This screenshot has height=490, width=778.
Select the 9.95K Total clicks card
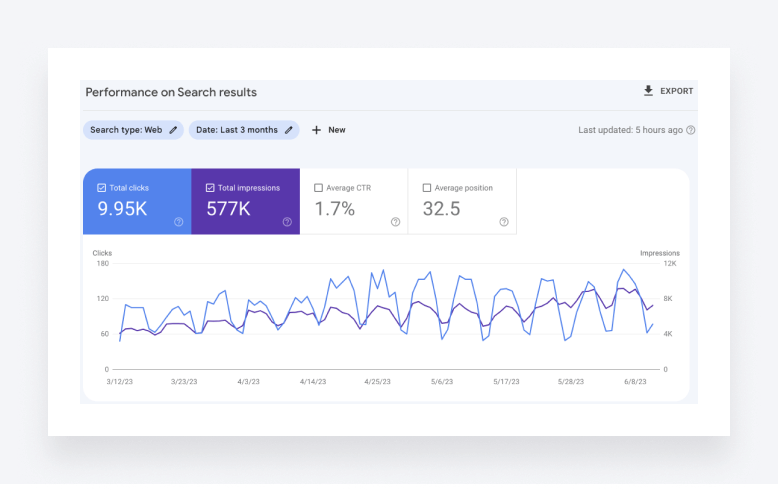(x=135, y=209)
